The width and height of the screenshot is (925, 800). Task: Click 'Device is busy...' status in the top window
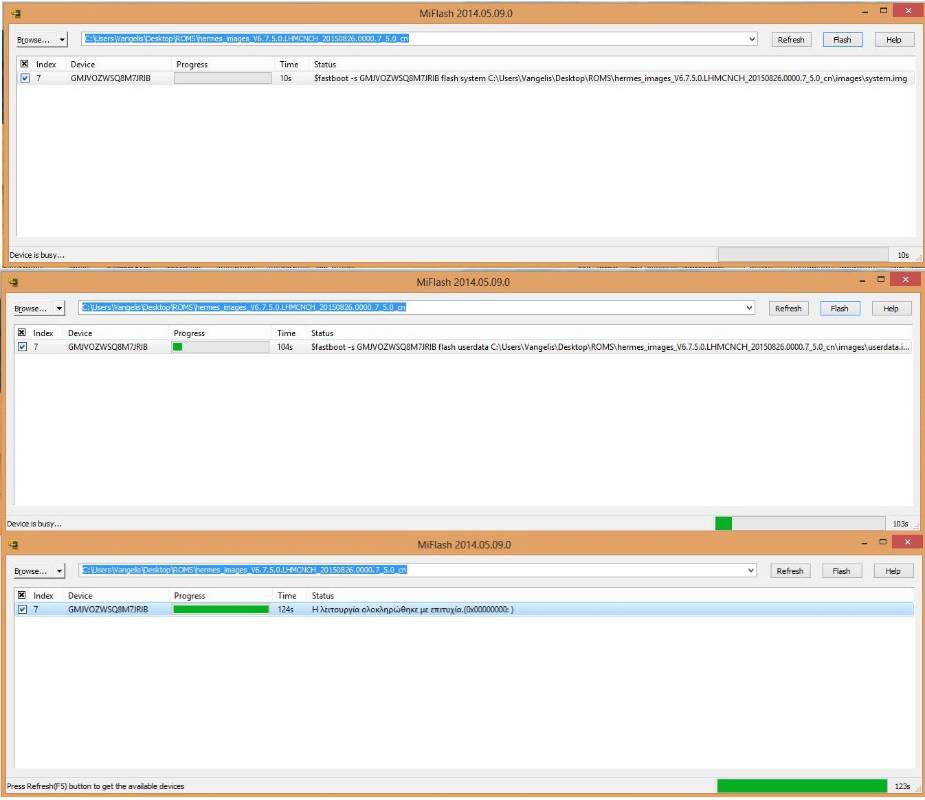(37, 255)
